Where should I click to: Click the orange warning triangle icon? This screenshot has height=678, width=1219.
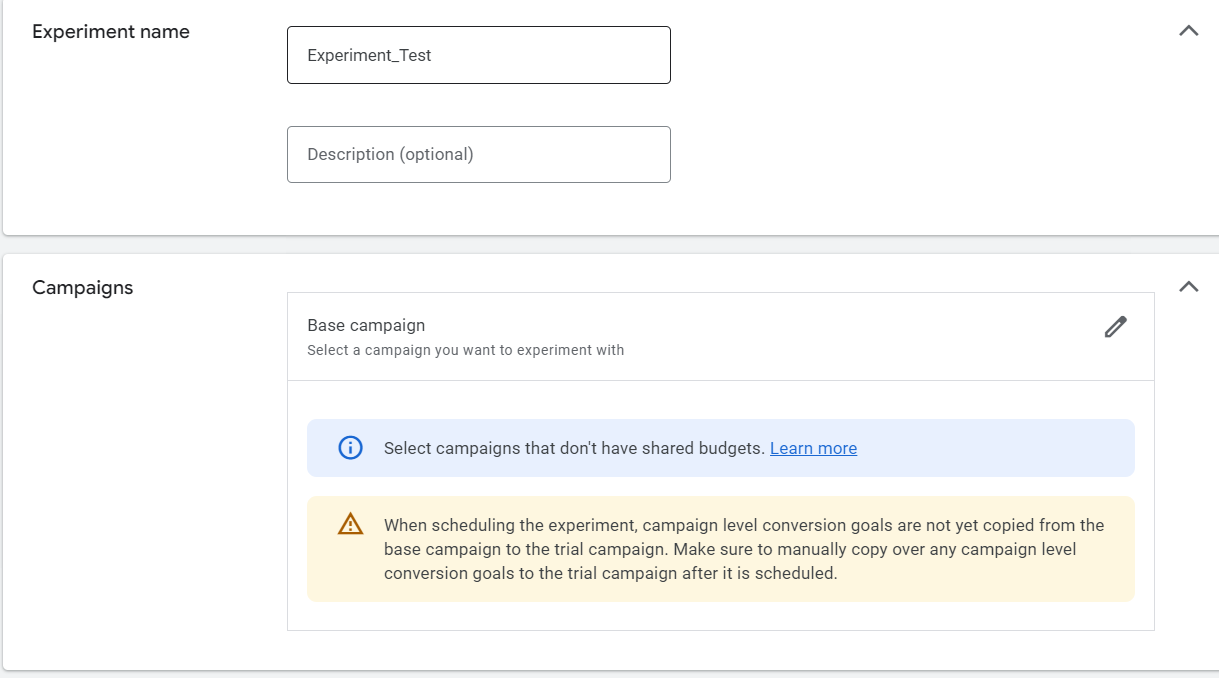click(350, 524)
